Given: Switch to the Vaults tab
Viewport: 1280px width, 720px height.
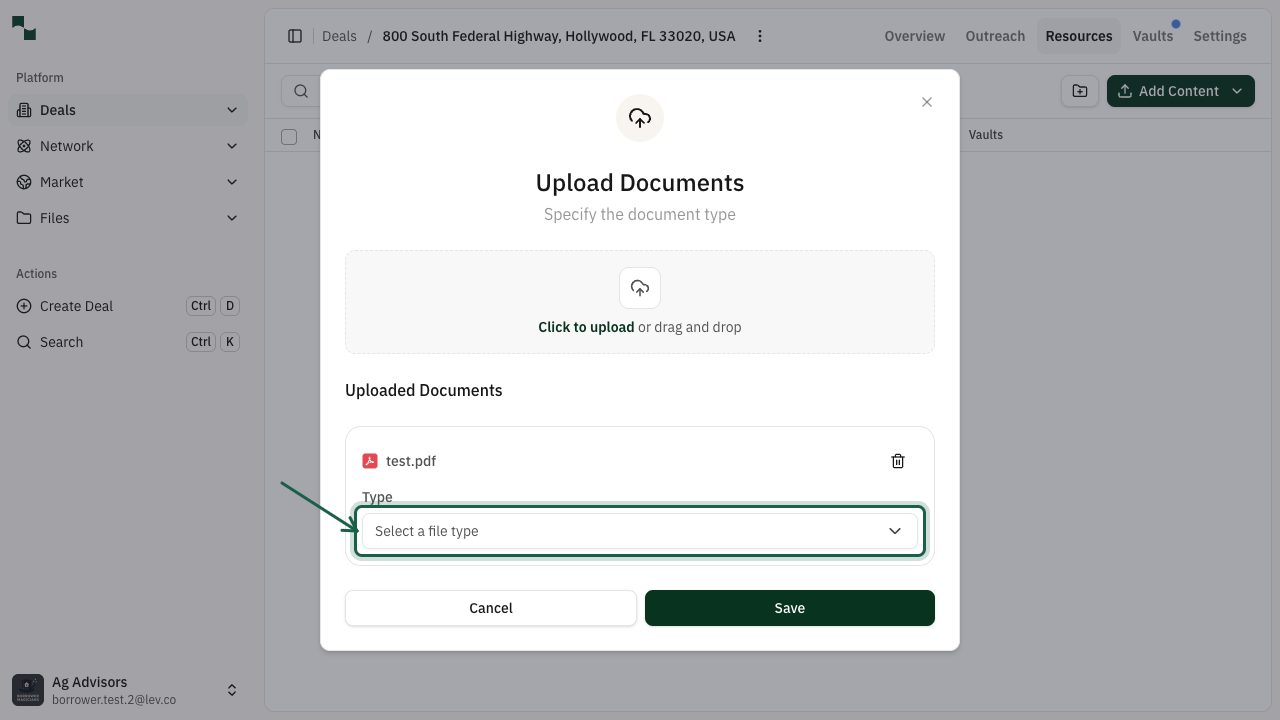Looking at the screenshot, I should [1152, 36].
